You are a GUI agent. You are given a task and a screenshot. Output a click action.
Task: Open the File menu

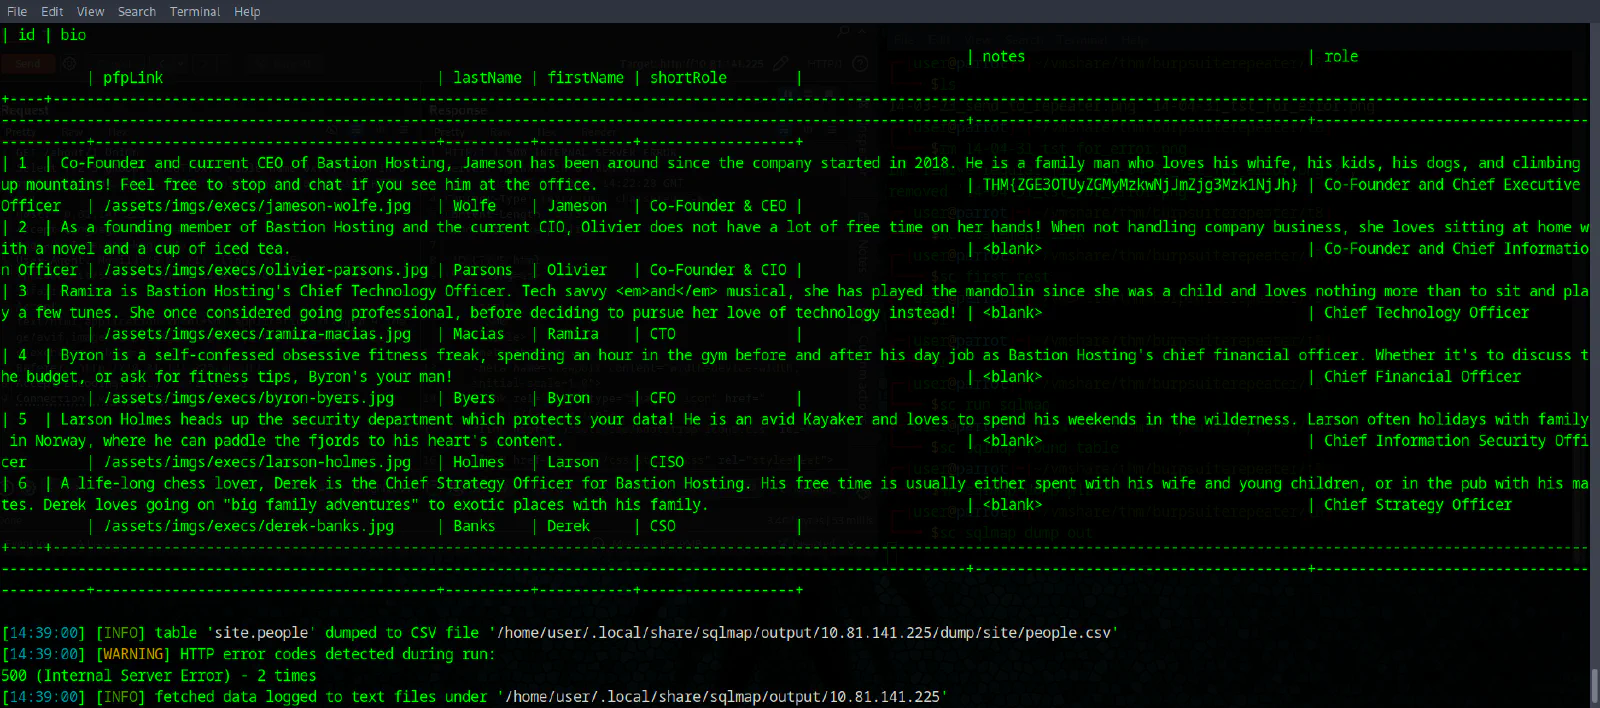click(17, 11)
